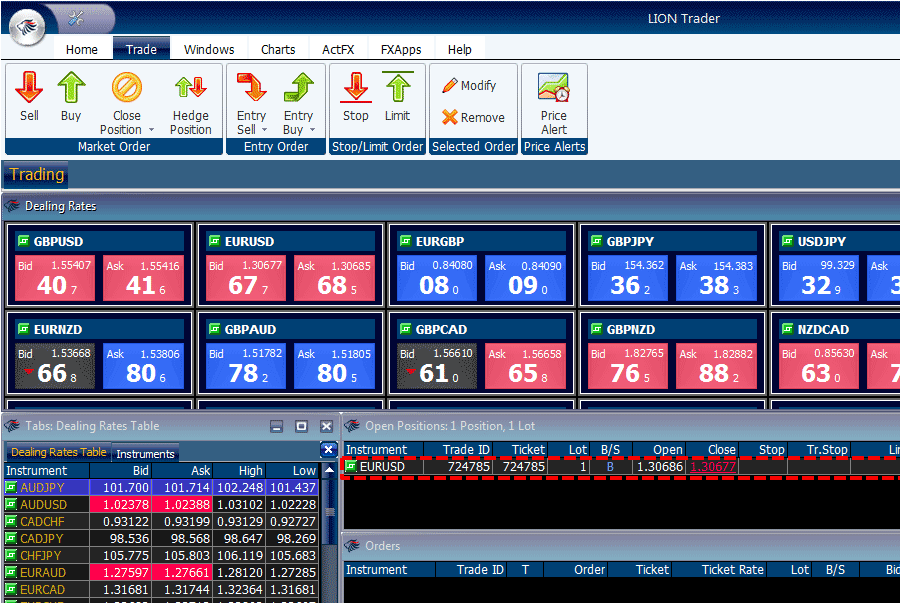This screenshot has height=604, width=900.
Task: Click EURUSD Ask tile 1.30685
Action: tap(334, 278)
